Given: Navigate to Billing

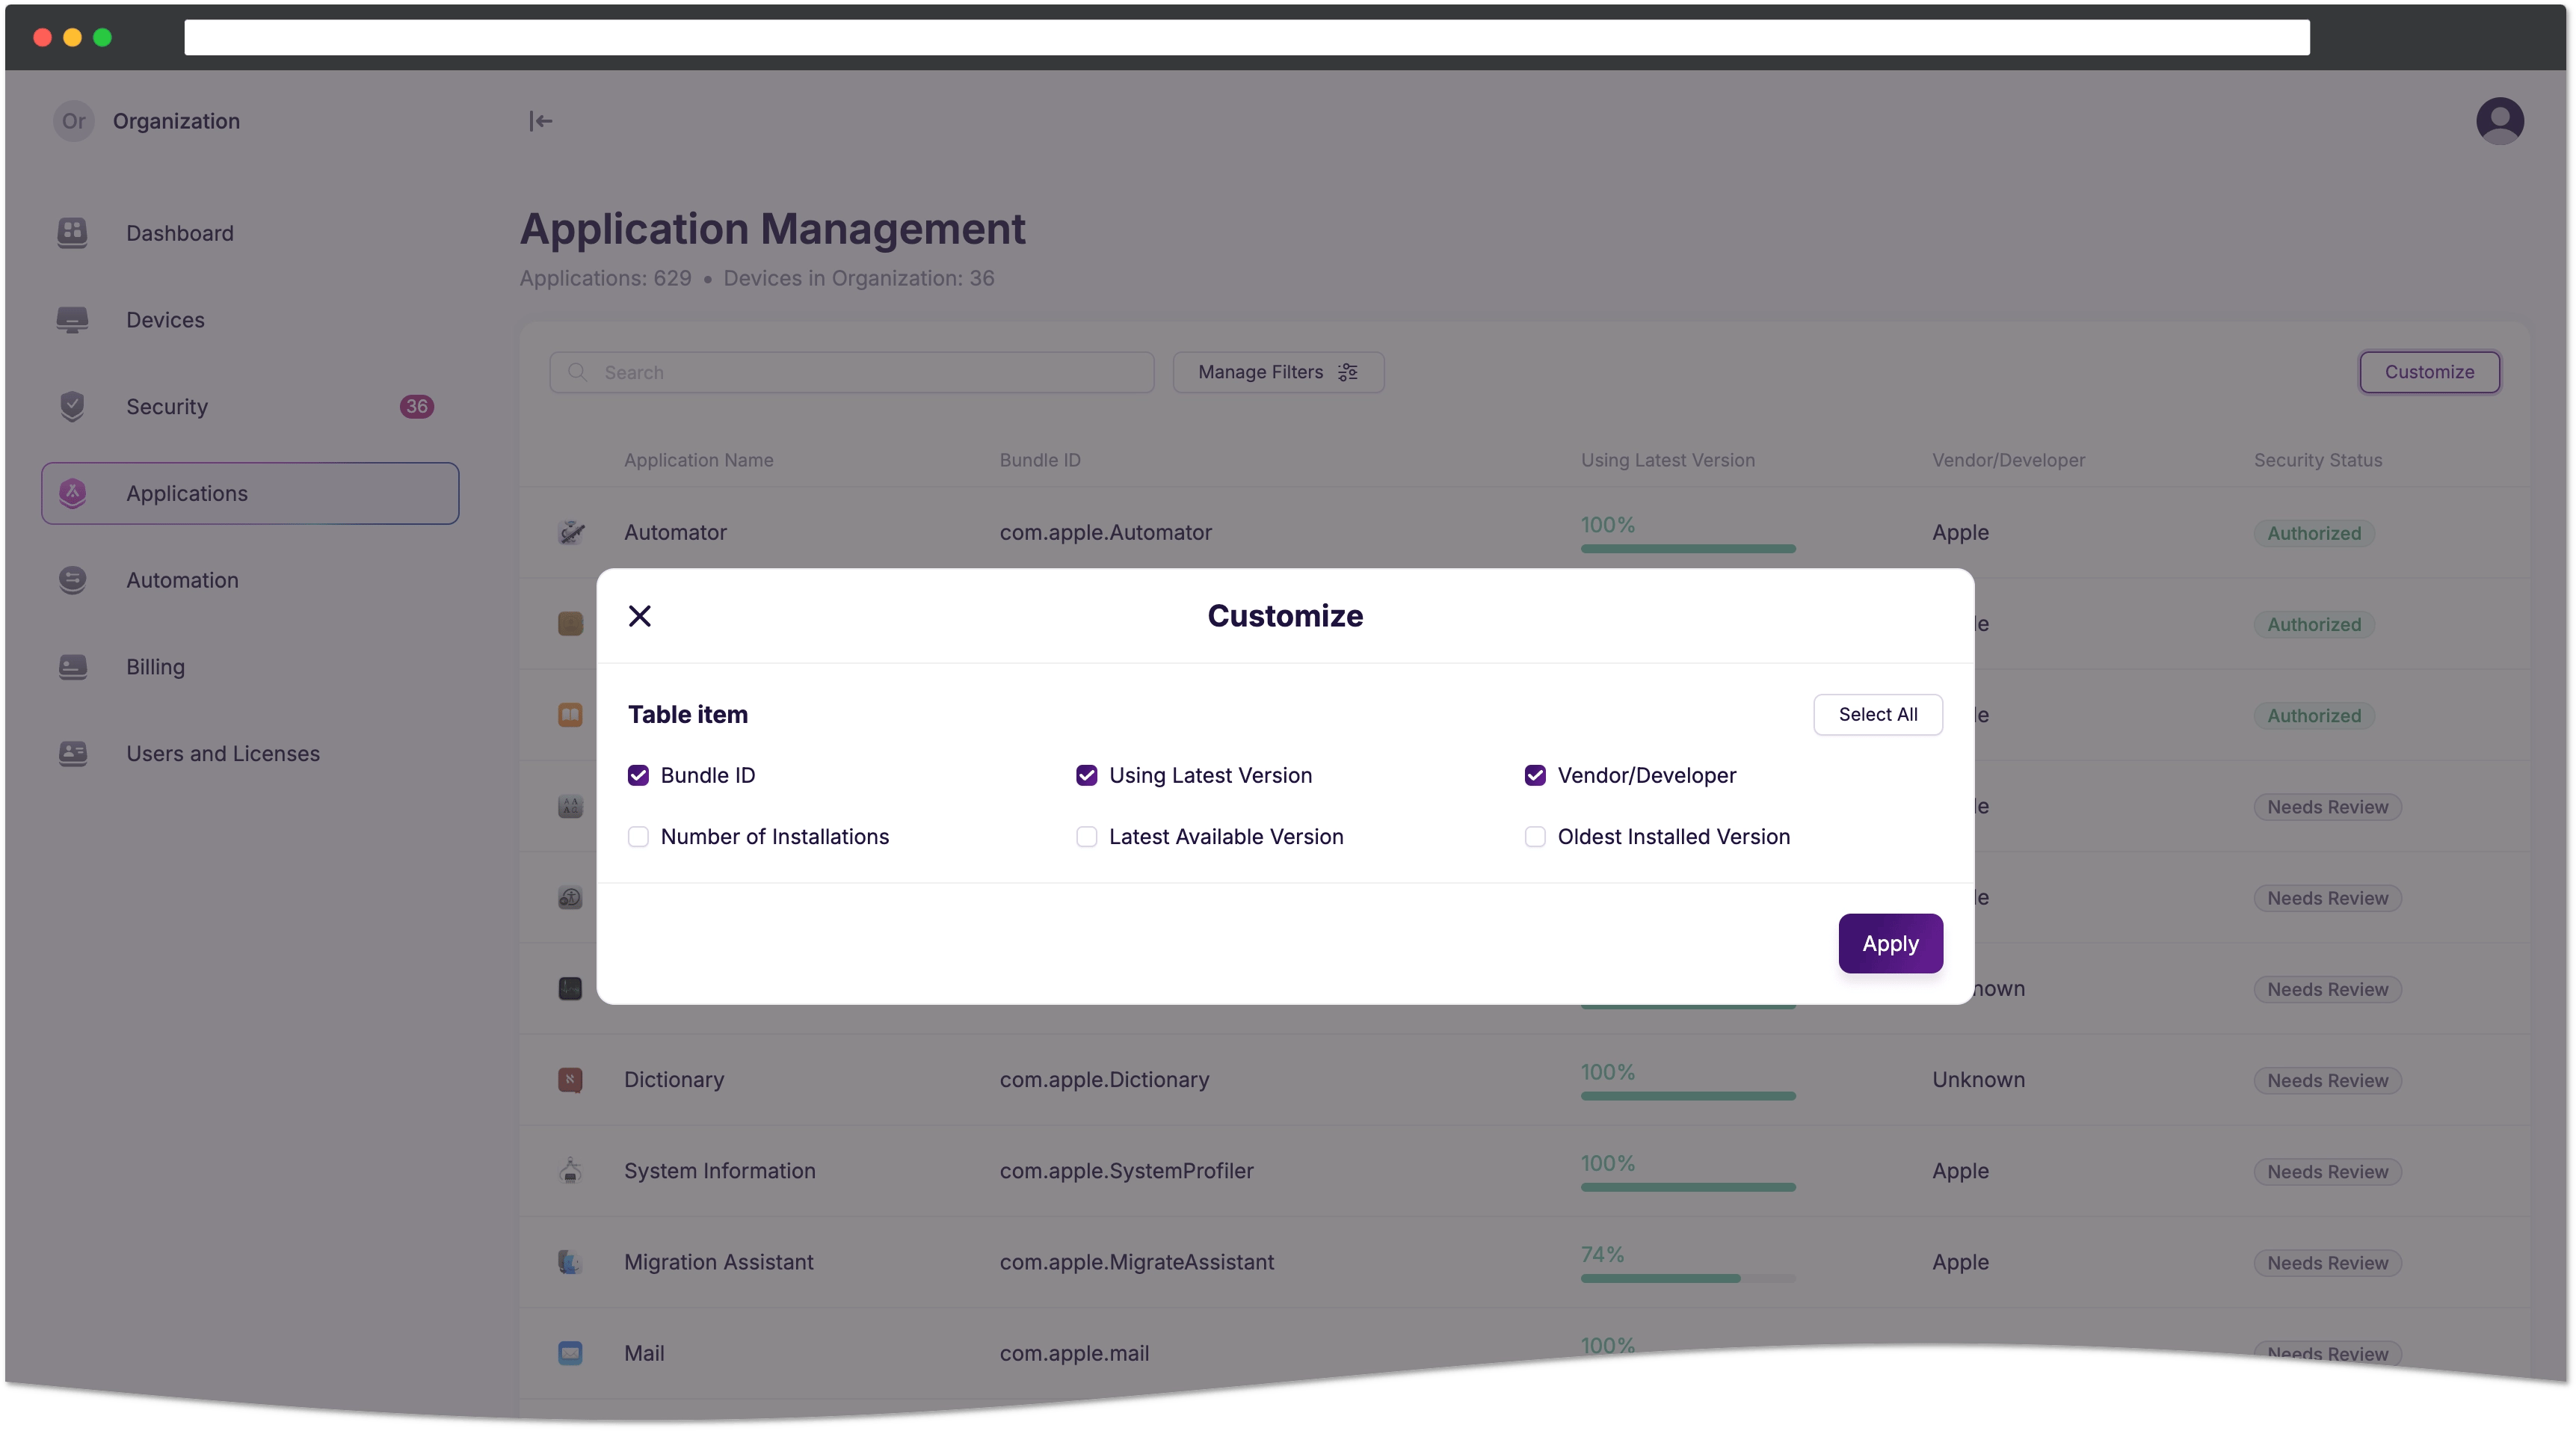Looking at the screenshot, I should (250, 667).
